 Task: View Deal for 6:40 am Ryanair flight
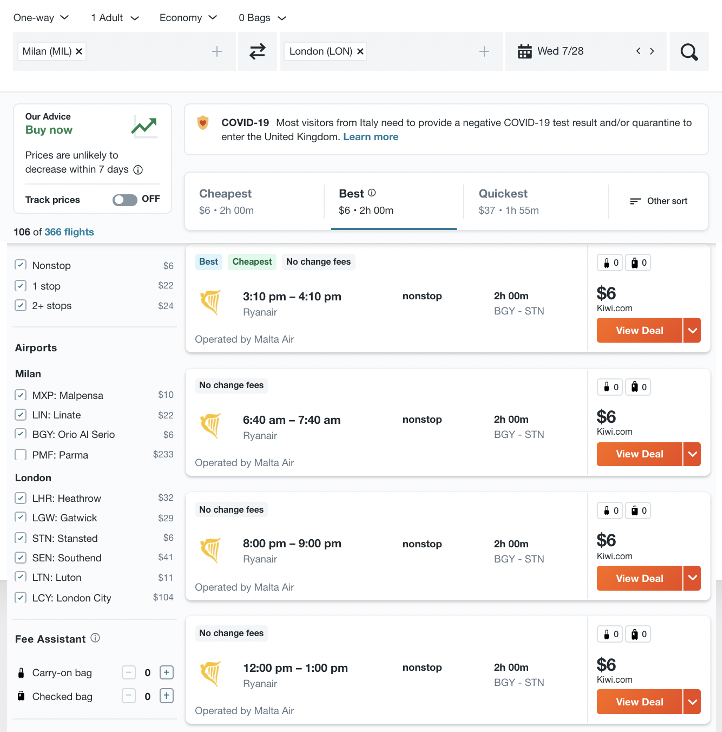tap(639, 454)
